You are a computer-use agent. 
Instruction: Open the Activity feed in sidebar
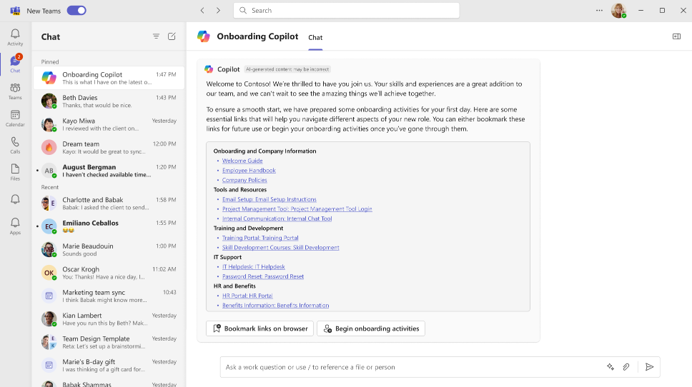[x=15, y=37]
